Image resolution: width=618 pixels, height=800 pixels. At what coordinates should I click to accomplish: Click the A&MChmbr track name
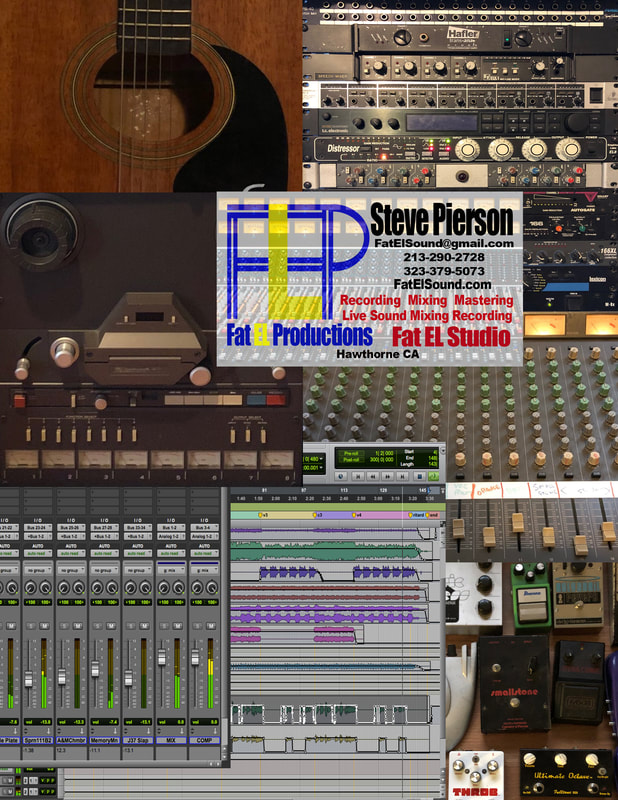coord(71,740)
